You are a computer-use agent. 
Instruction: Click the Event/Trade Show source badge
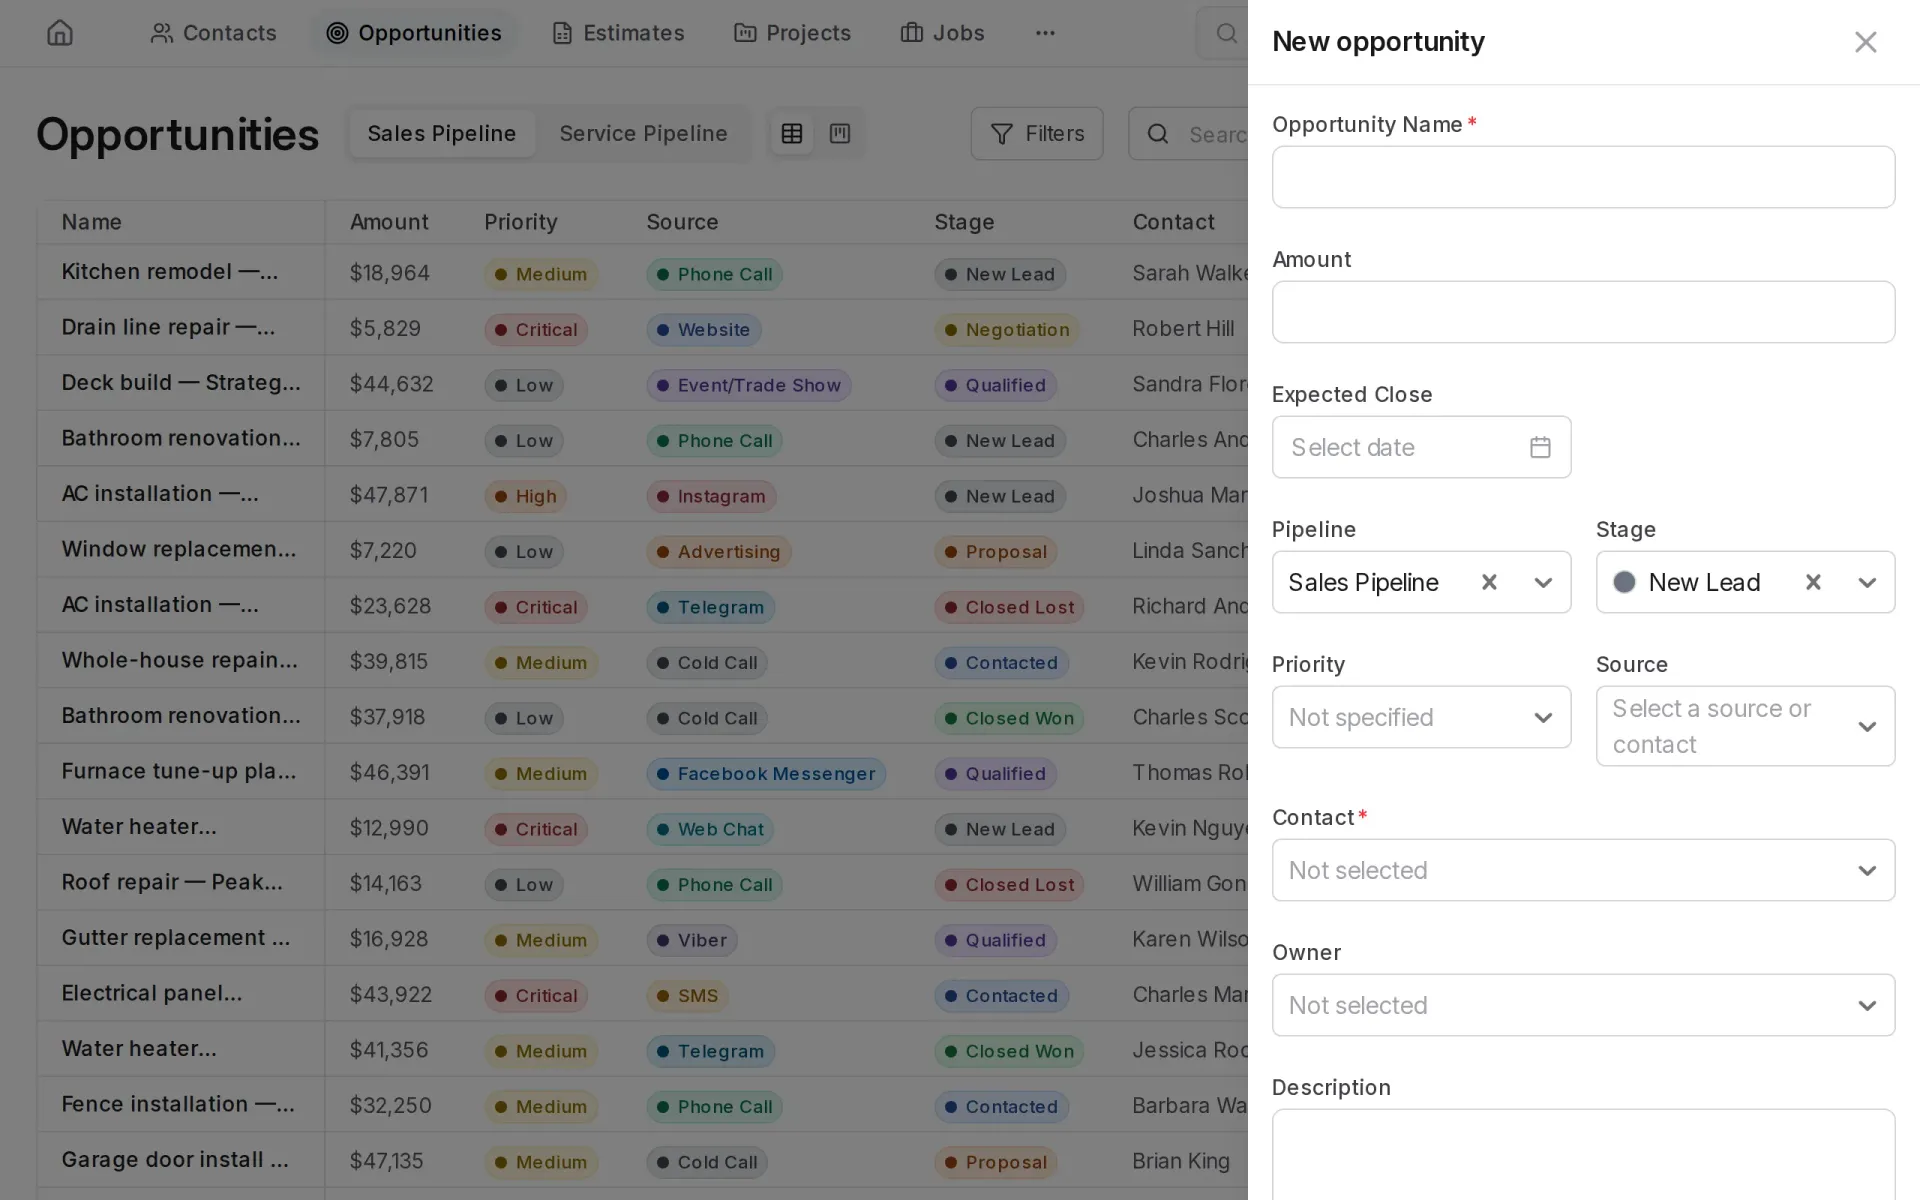(x=748, y=385)
